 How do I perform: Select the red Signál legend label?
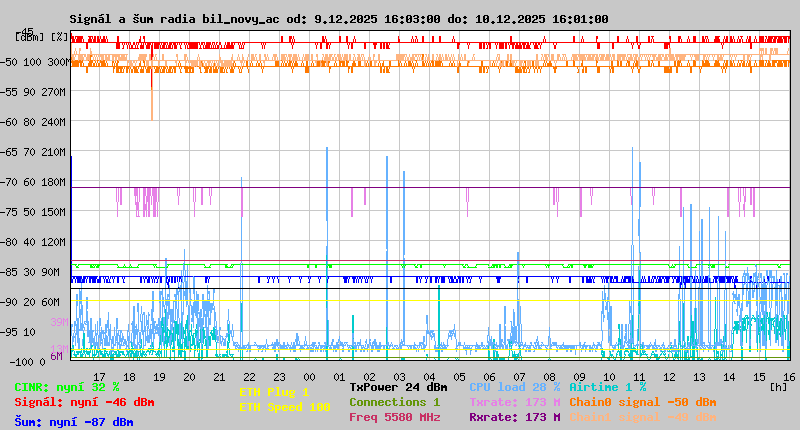(x=84, y=403)
